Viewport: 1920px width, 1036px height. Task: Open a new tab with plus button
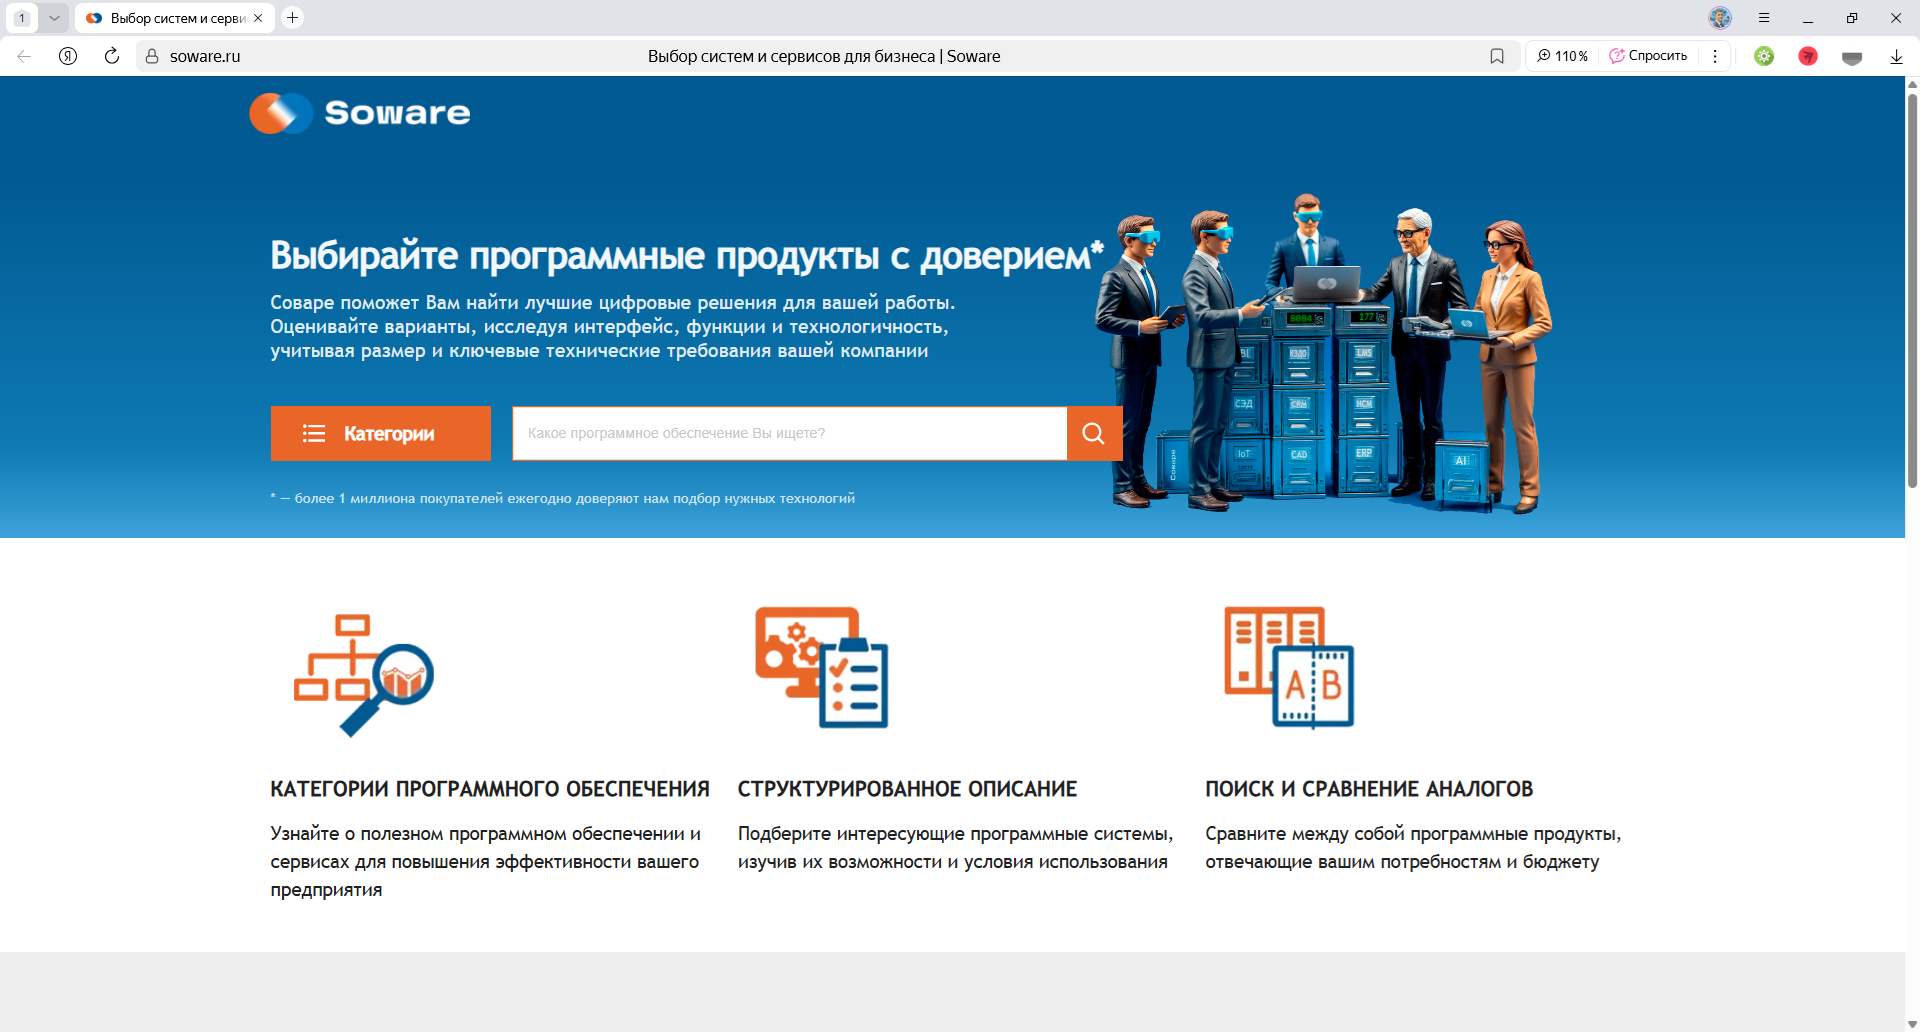(292, 18)
